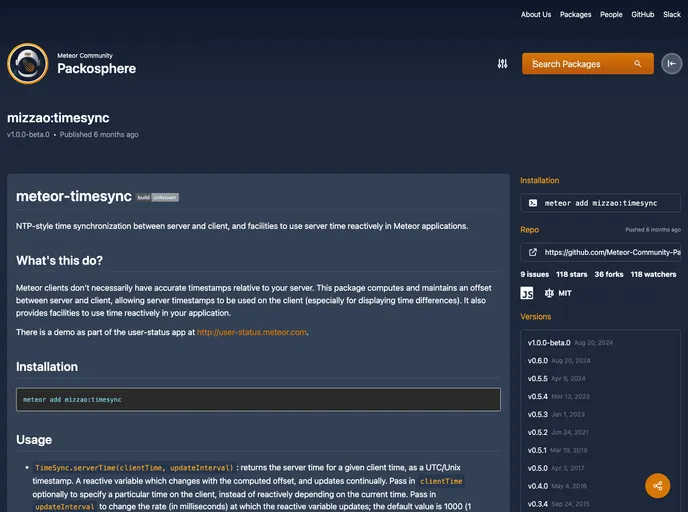Open GitHub in top navigation
The image size is (688, 512).
(x=642, y=14)
